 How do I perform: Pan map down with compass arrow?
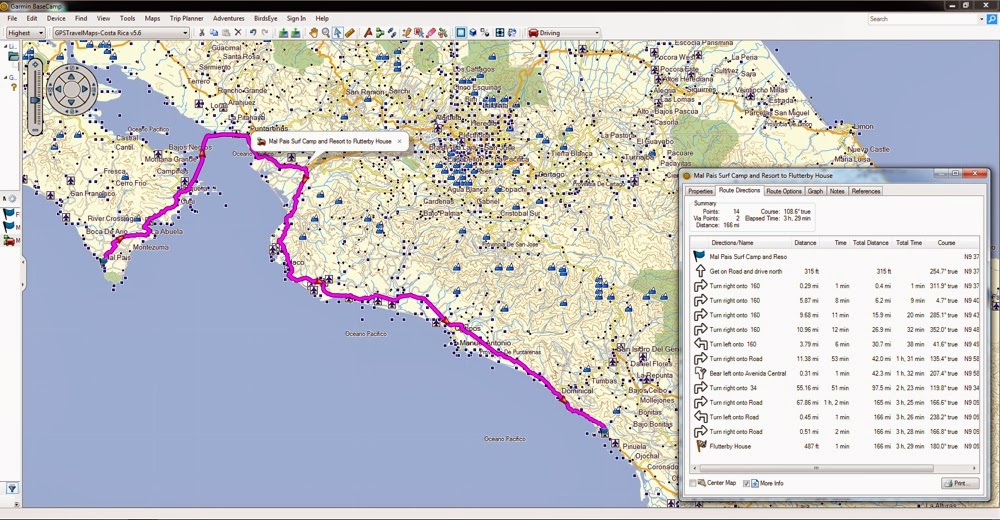[x=71, y=103]
